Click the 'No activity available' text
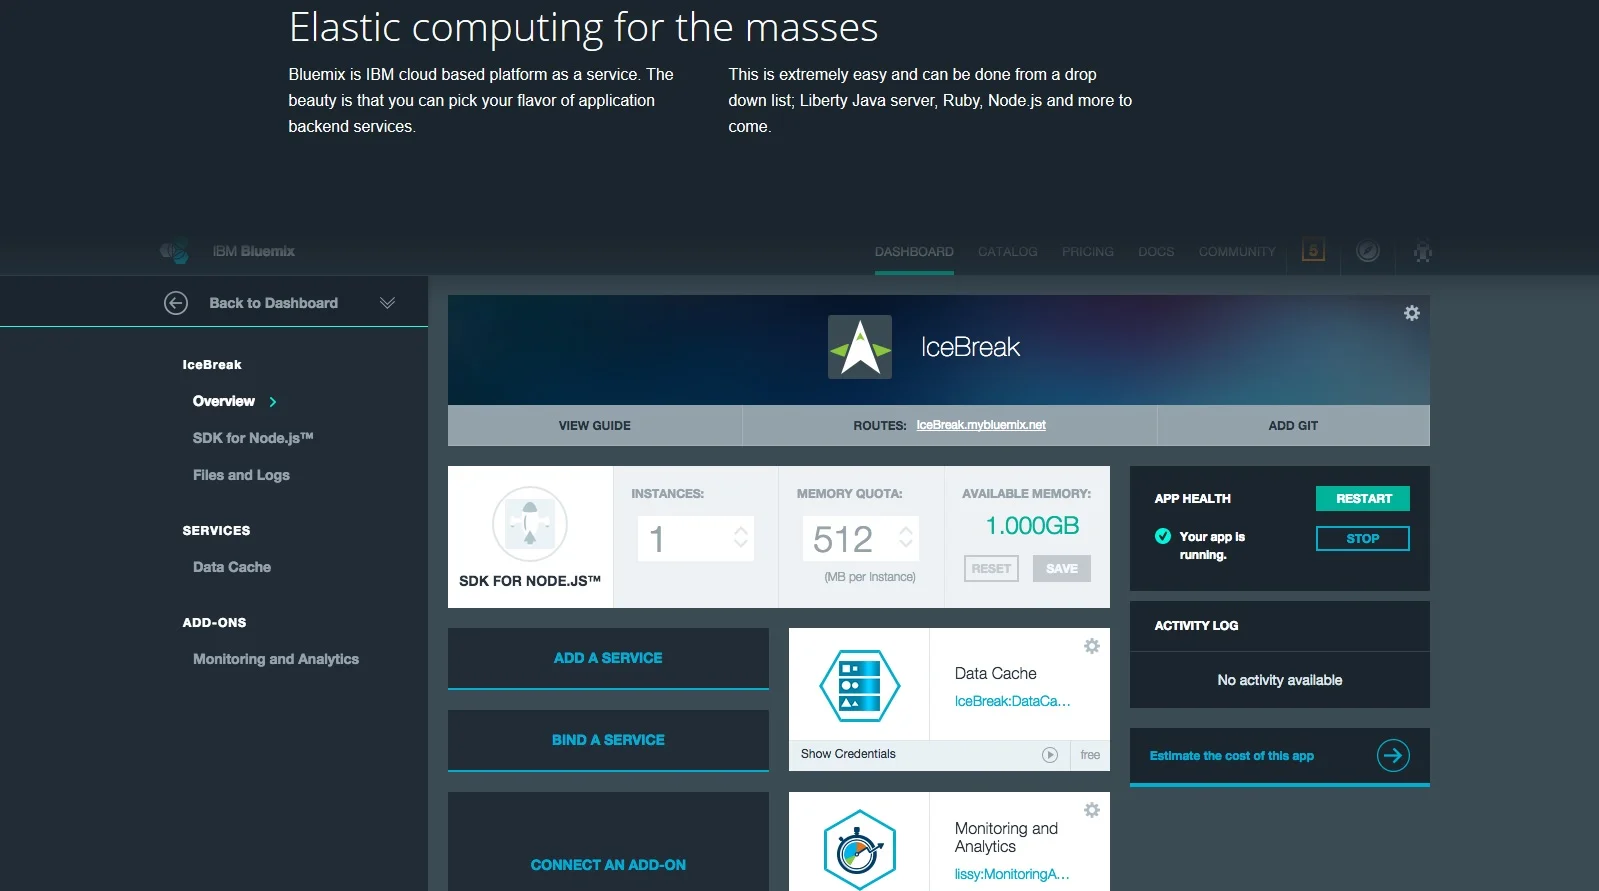This screenshot has height=891, width=1599. [1280, 680]
